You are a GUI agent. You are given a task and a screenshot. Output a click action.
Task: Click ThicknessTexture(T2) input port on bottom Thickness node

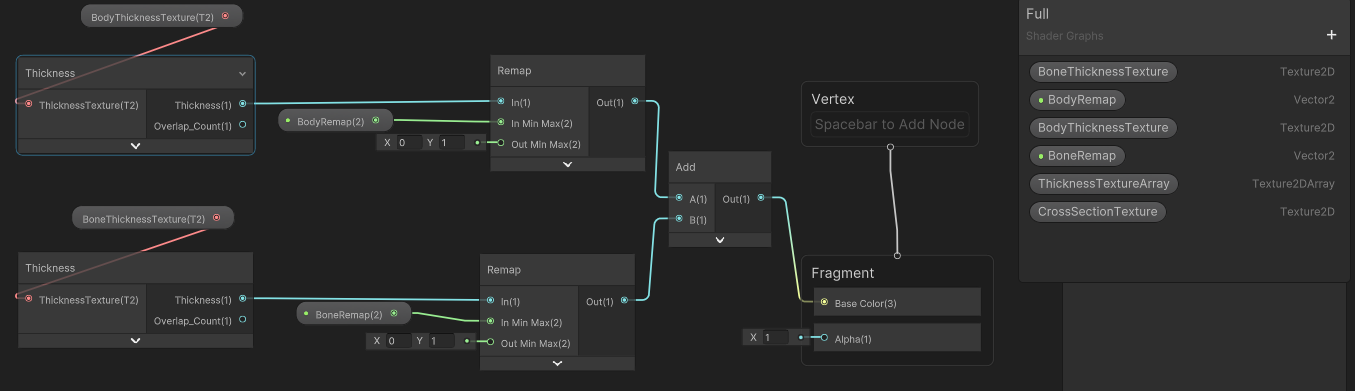pos(28,299)
